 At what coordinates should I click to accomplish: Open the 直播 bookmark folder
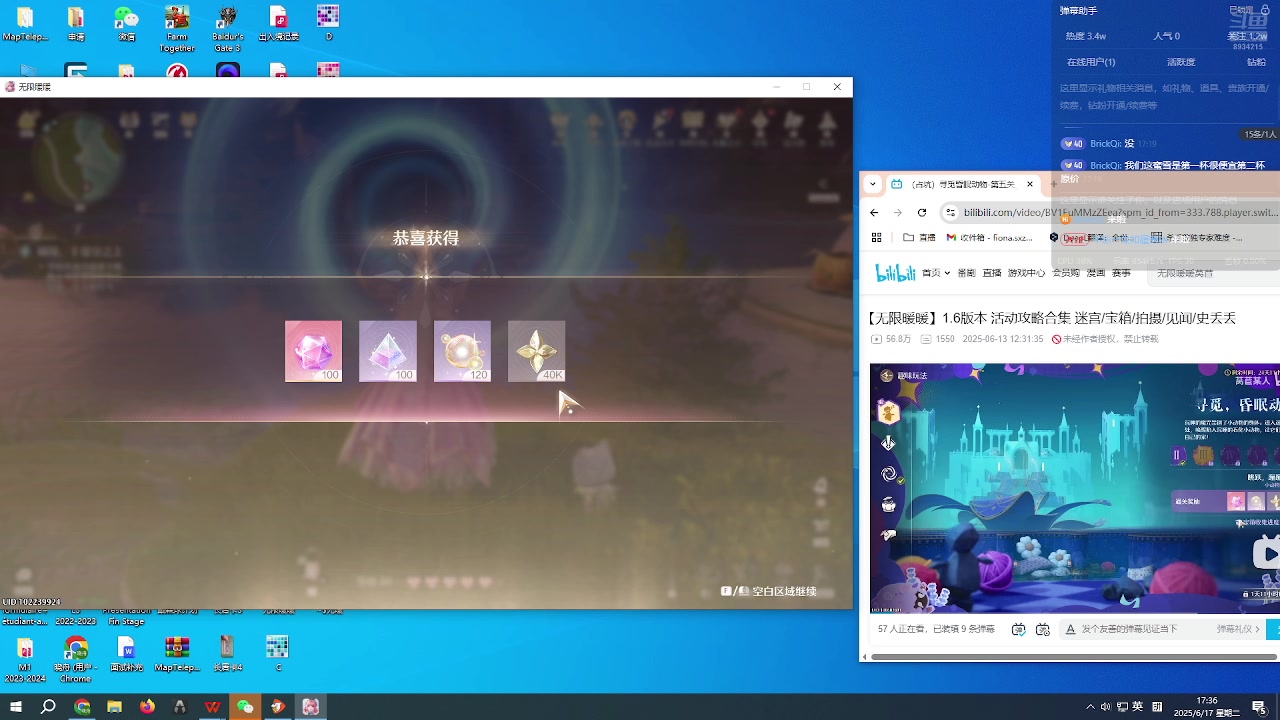tap(919, 238)
